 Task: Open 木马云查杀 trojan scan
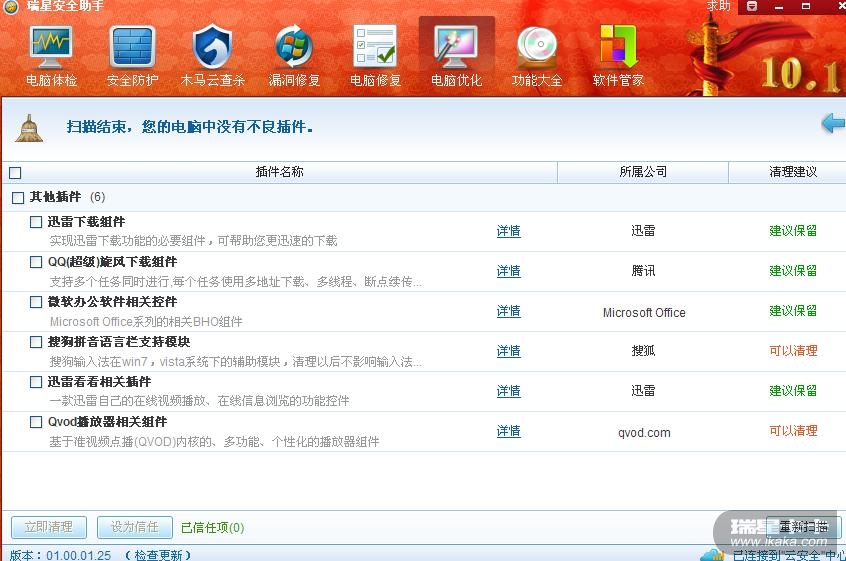coord(213,56)
